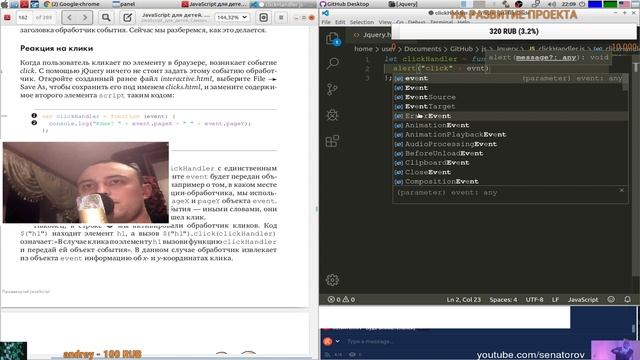Open the Edit menu in VS Code
Image resolution: width=640 pixels, height=360 pixels.
pos(340,22)
